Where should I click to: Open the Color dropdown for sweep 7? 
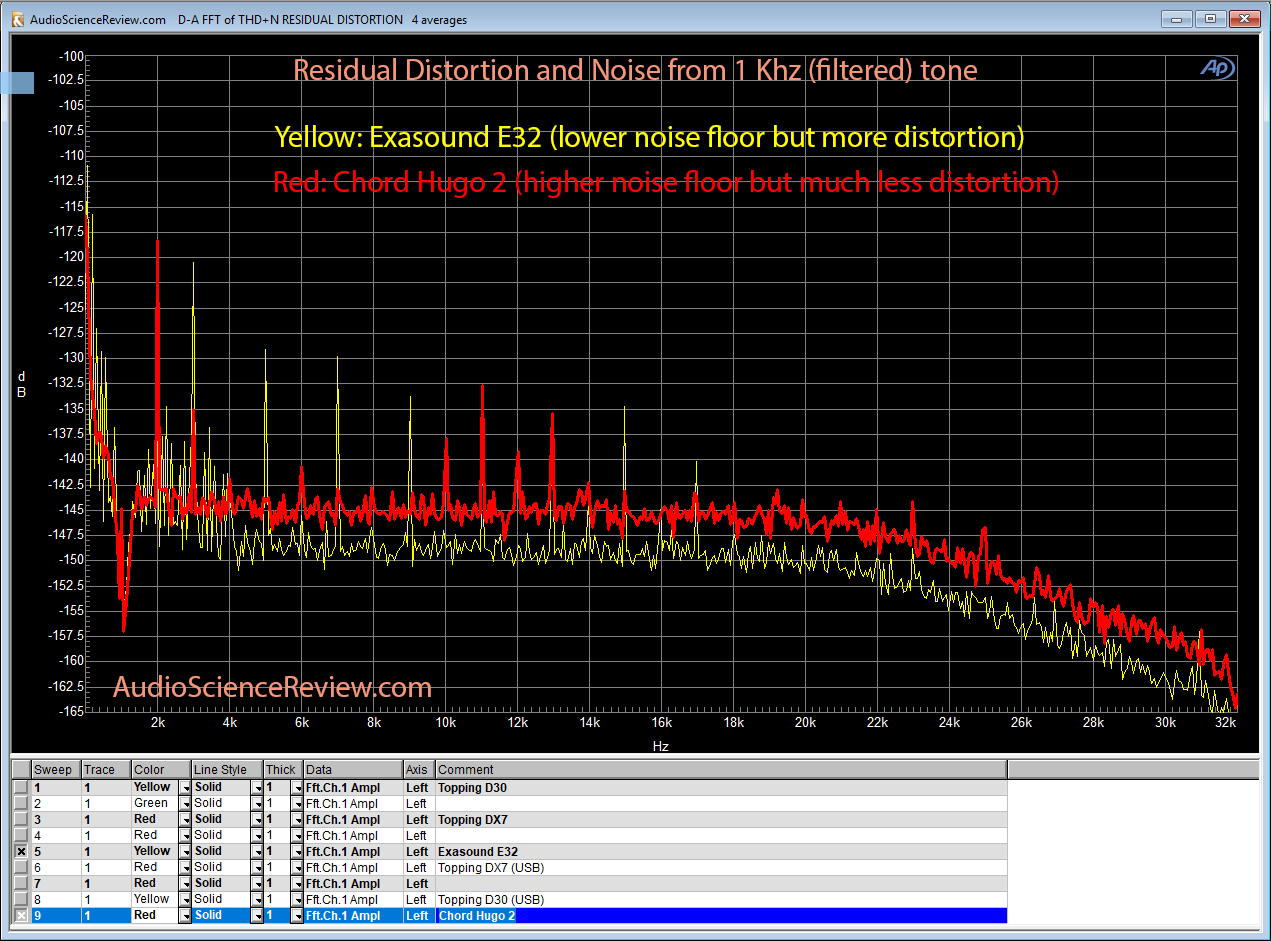[x=185, y=883]
